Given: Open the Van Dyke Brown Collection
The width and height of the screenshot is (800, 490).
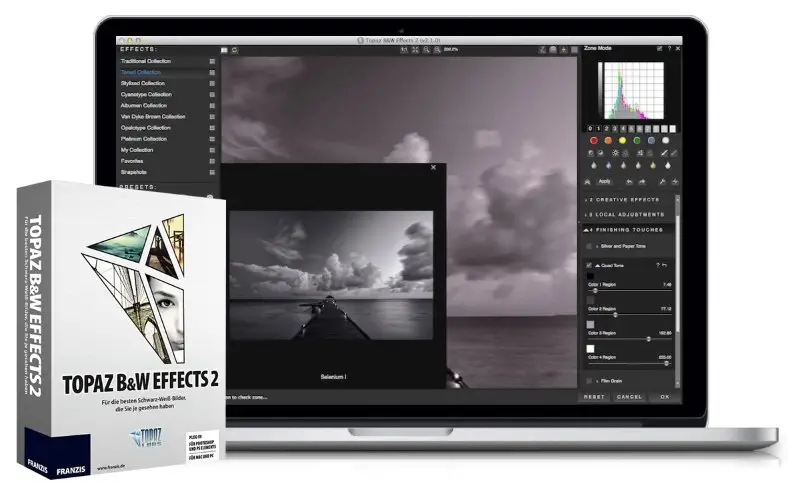Looking at the screenshot, I should click(153, 116).
